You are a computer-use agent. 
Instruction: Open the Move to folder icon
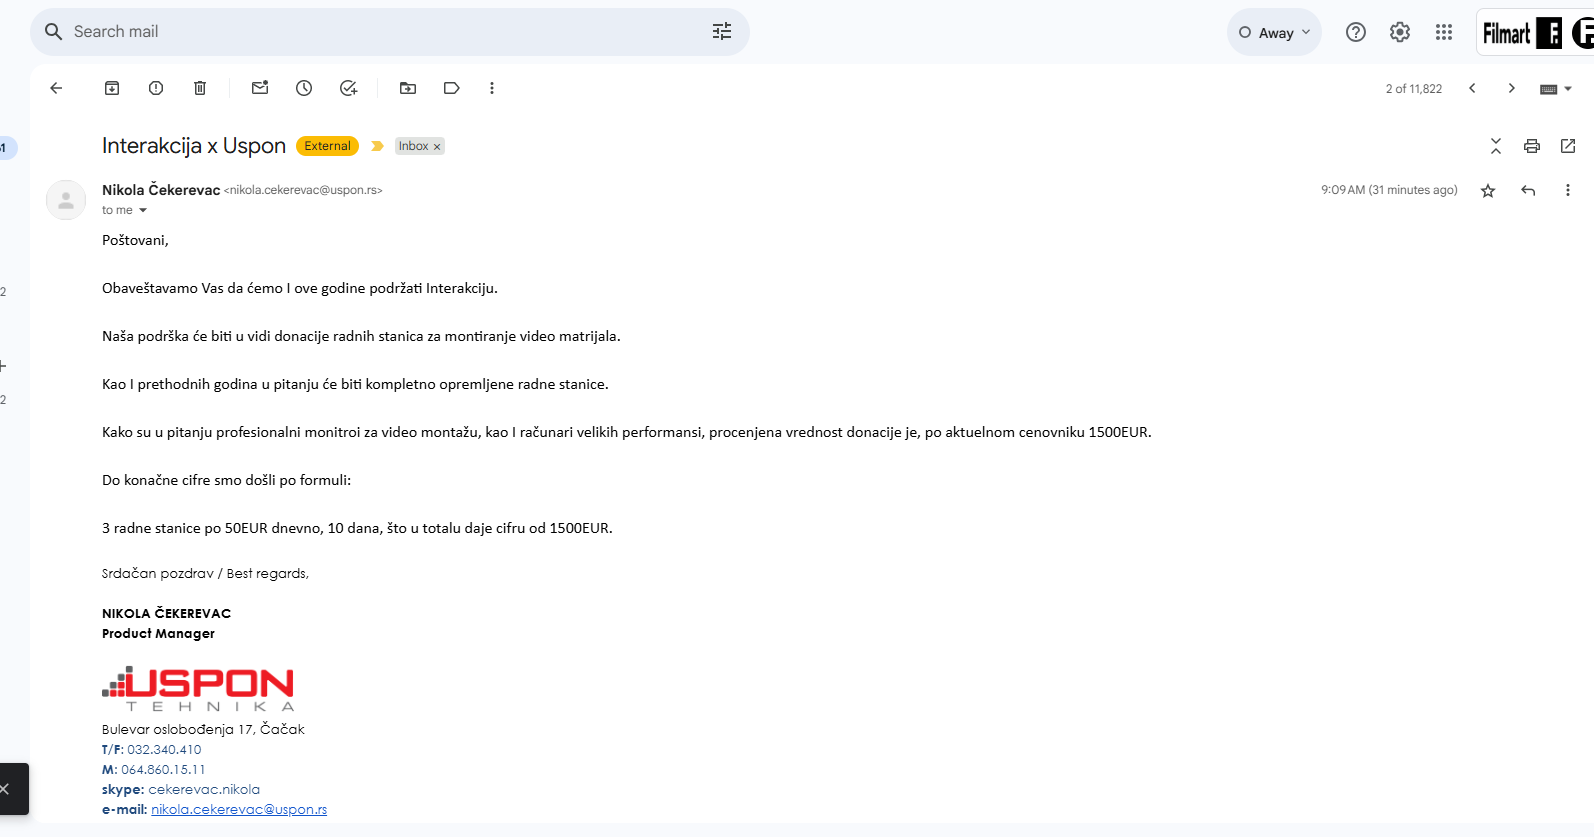coord(408,88)
